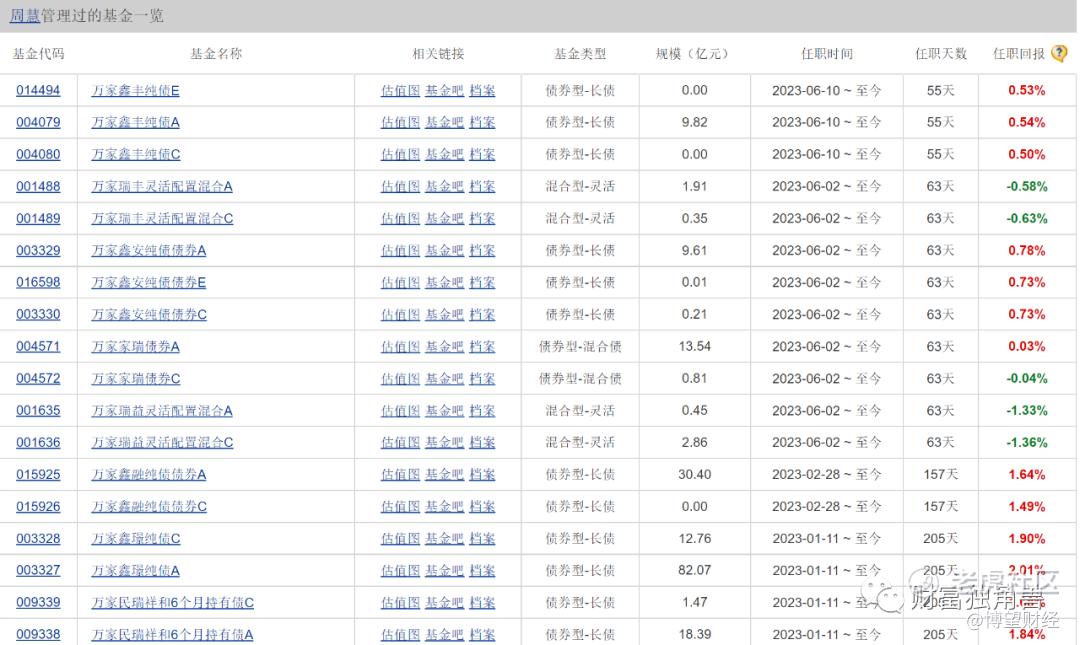Open fund code 001488 link
The width and height of the screenshot is (1080, 645).
[x=38, y=186]
